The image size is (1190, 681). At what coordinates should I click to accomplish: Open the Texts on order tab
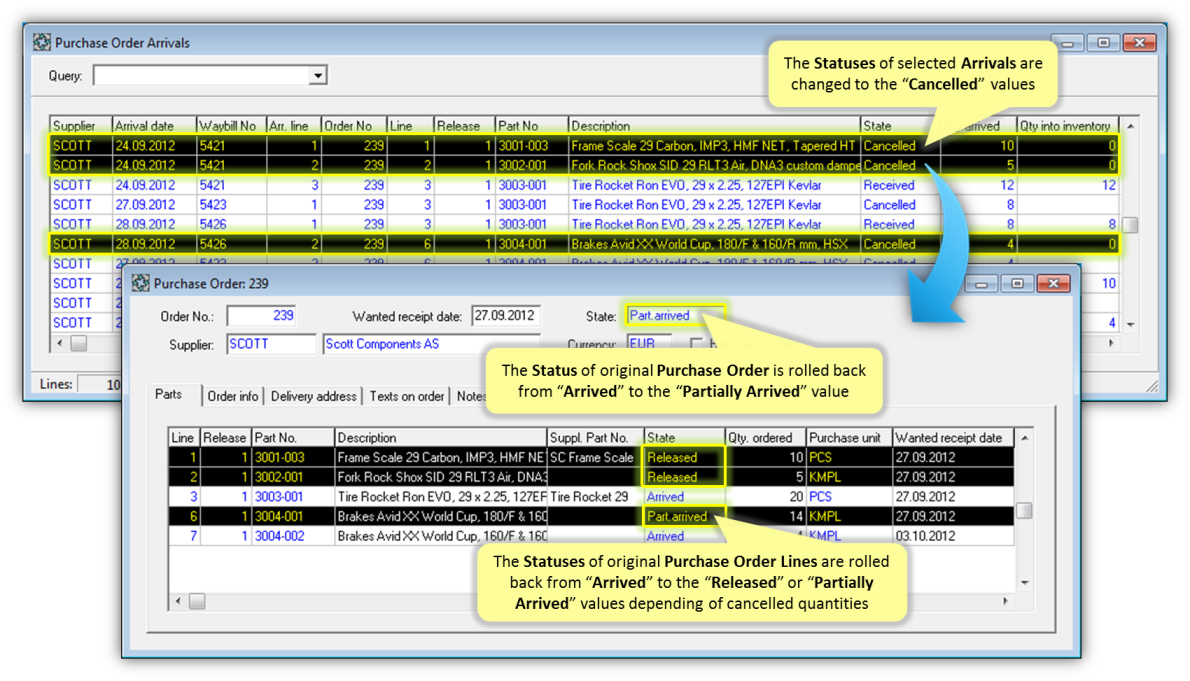pyautogui.click(x=407, y=396)
